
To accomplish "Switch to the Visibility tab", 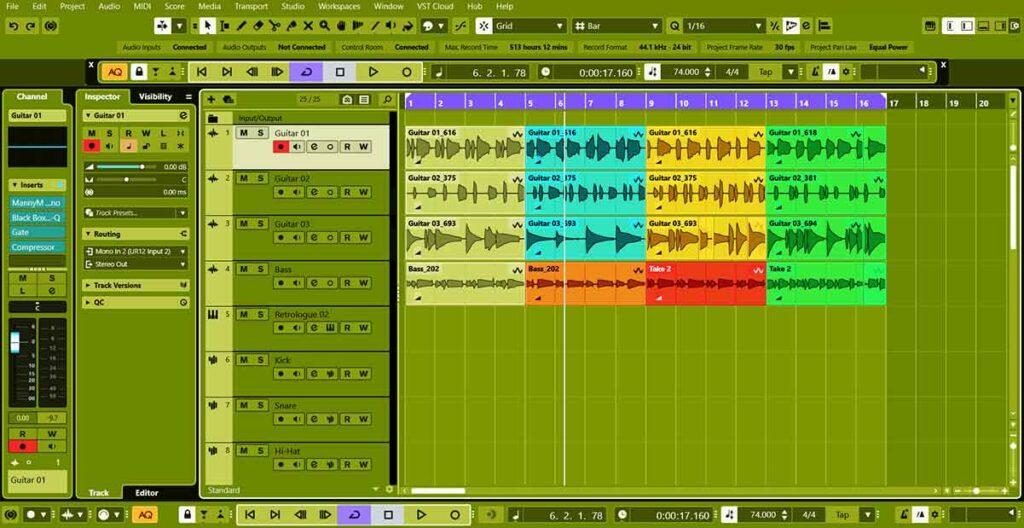I will tap(155, 97).
